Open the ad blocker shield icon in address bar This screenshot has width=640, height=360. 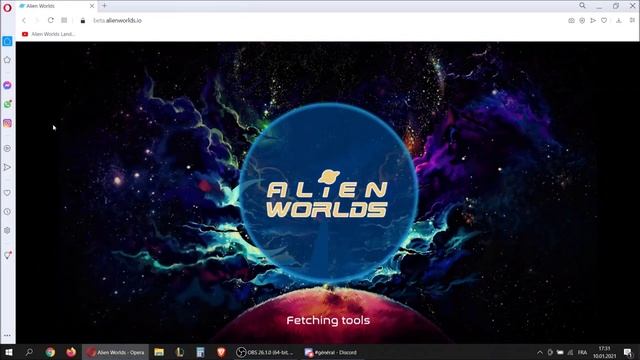(582, 20)
